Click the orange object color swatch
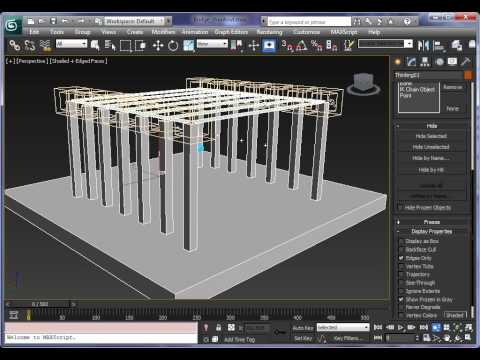480x360 pixels. 468,75
